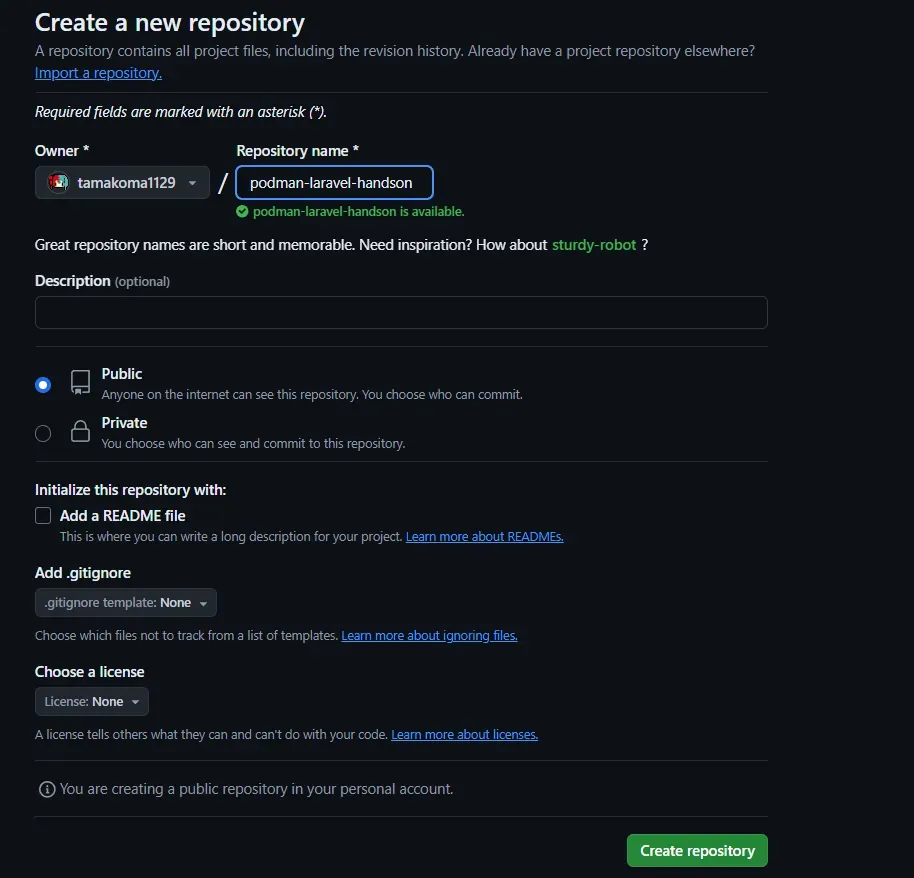The width and height of the screenshot is (914, 878).
Task: Focus the Description text field
Action: pos(401,313)
